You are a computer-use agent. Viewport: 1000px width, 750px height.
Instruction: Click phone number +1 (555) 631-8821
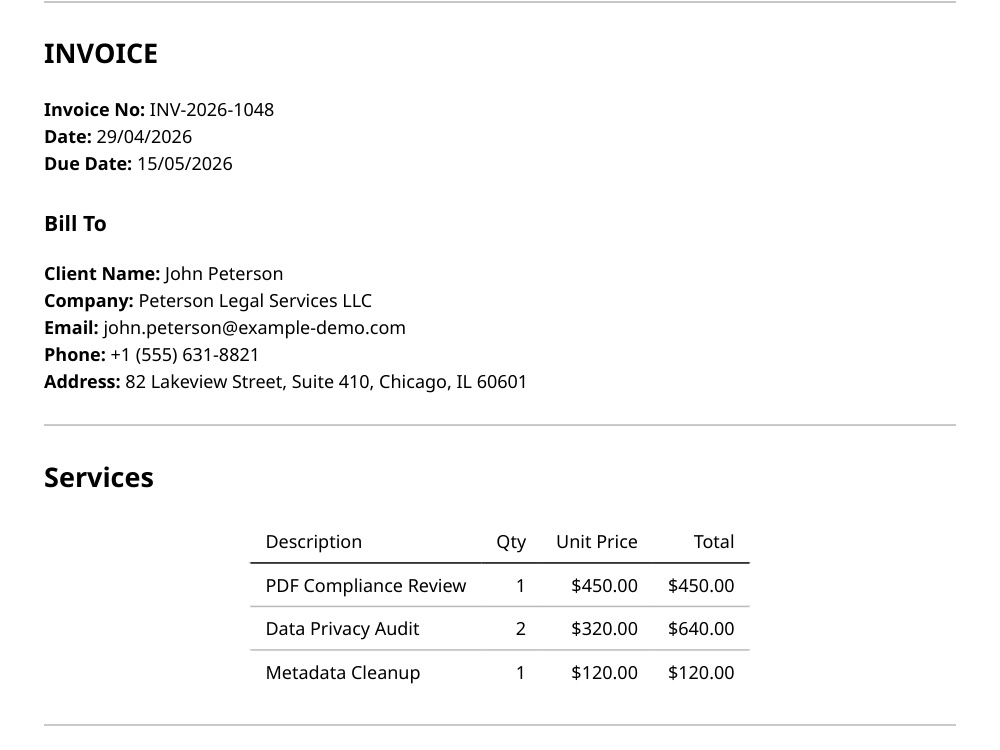(185, 355)
